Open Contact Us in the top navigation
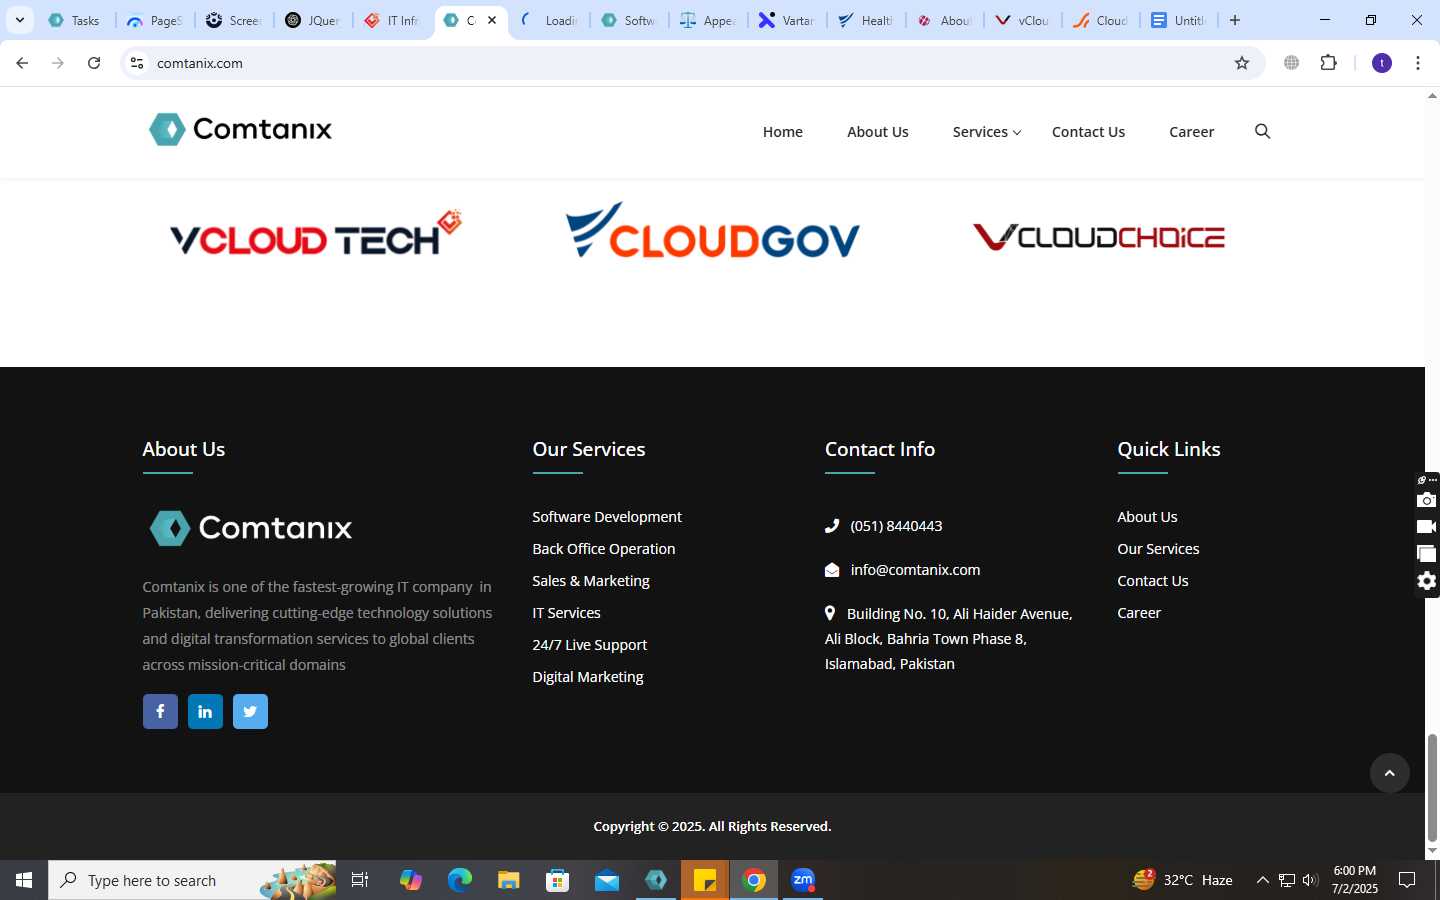This screenshot has height=900, width=1440. pyautogui.click(x=1088, y=132)
